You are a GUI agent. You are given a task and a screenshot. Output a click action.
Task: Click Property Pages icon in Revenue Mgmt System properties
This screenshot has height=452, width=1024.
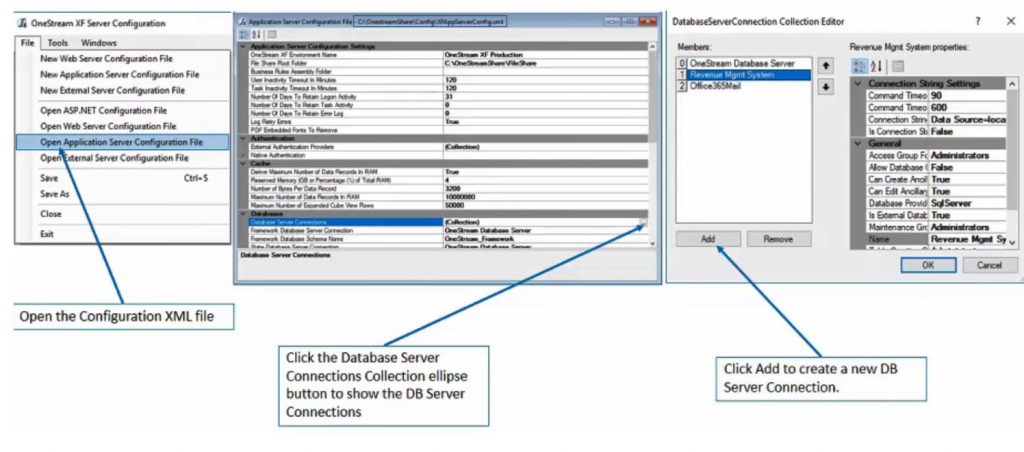point(897,66)
